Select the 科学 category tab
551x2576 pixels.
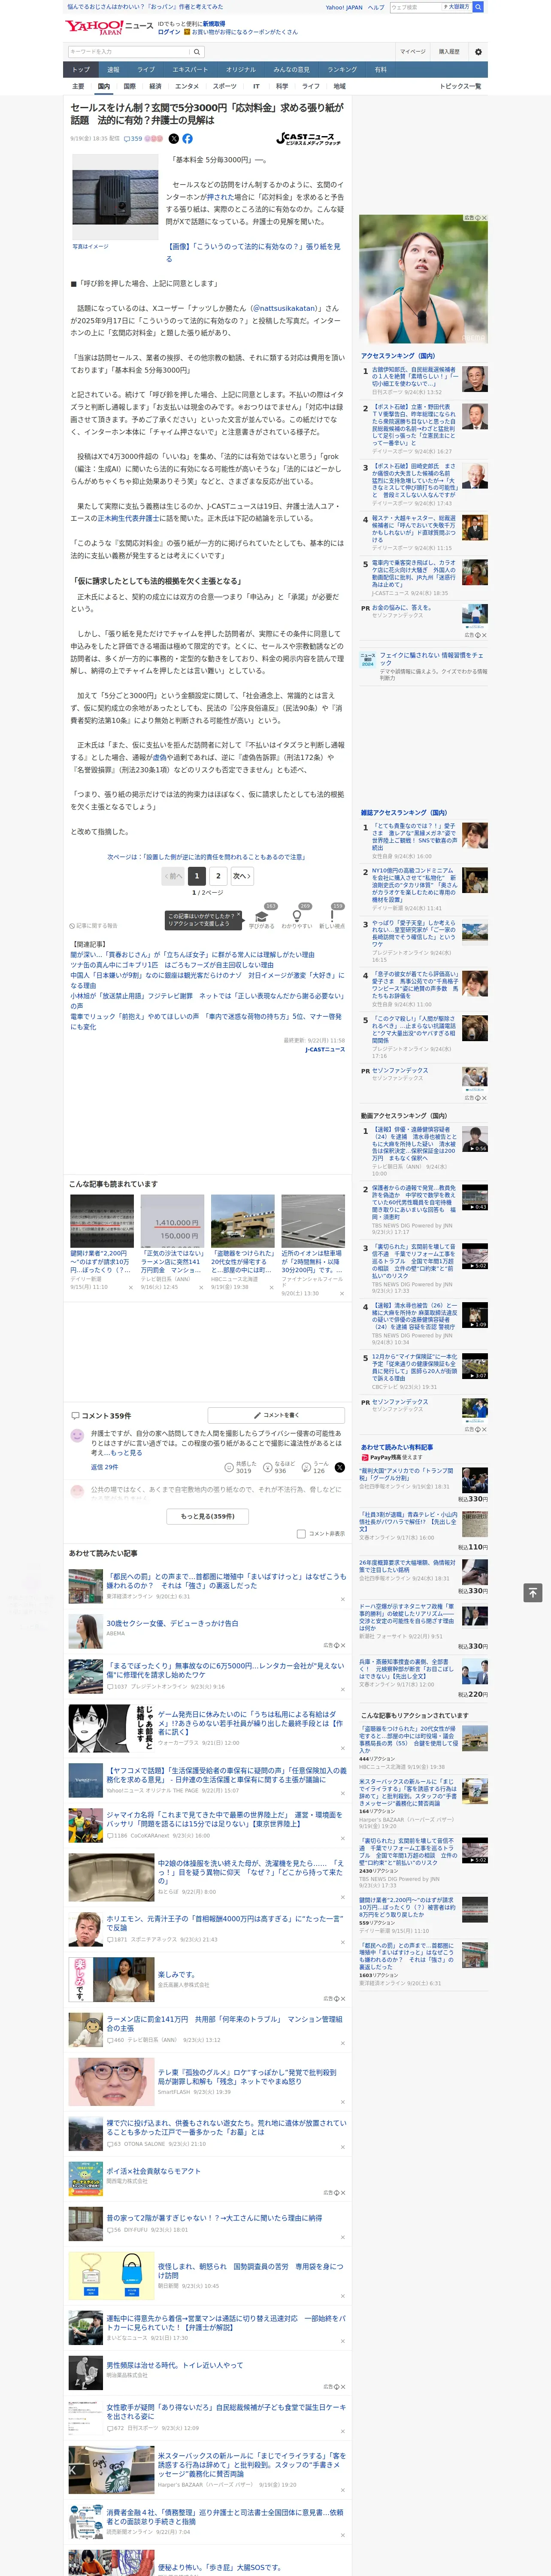tap(282, 86)
